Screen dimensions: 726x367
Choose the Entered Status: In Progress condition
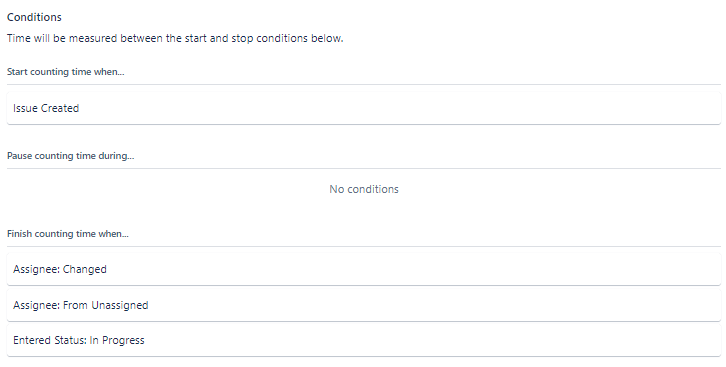pos(363,340)
